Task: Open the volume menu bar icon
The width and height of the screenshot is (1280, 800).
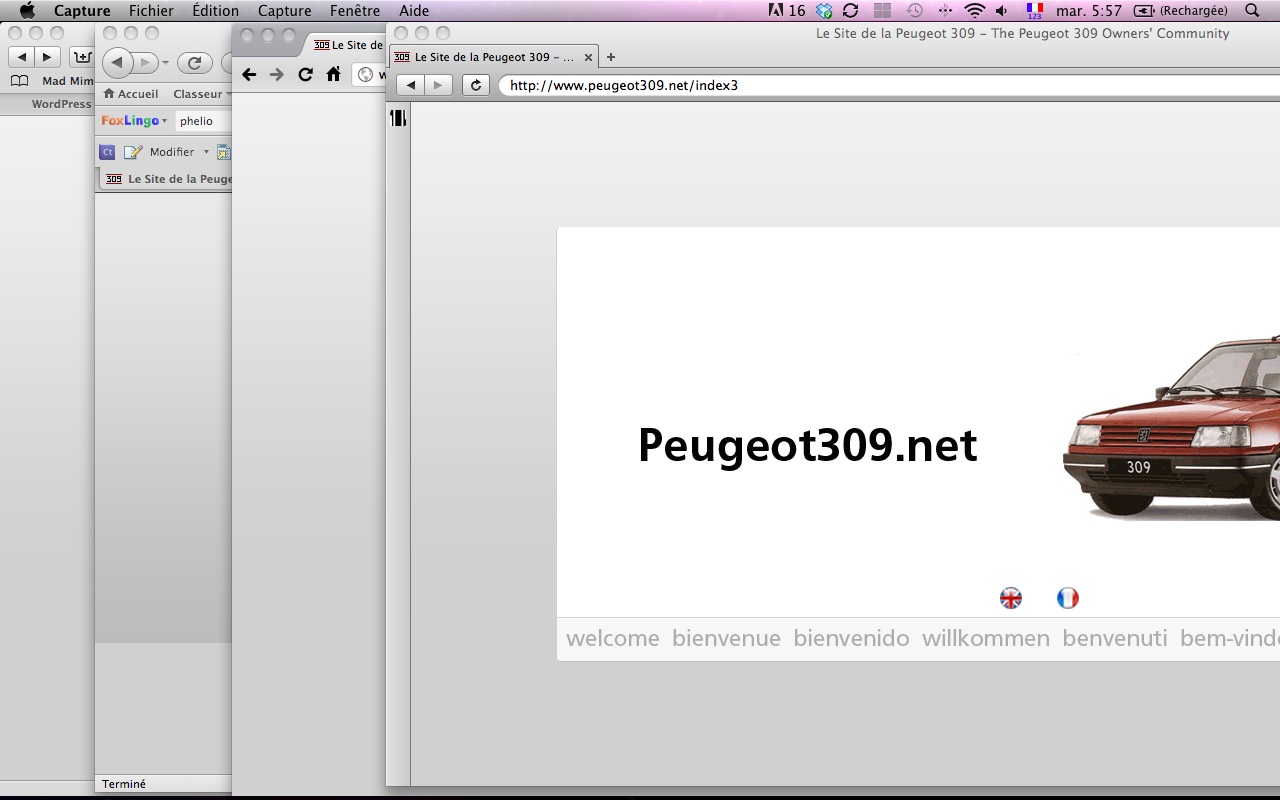Action: (1002, 11)
